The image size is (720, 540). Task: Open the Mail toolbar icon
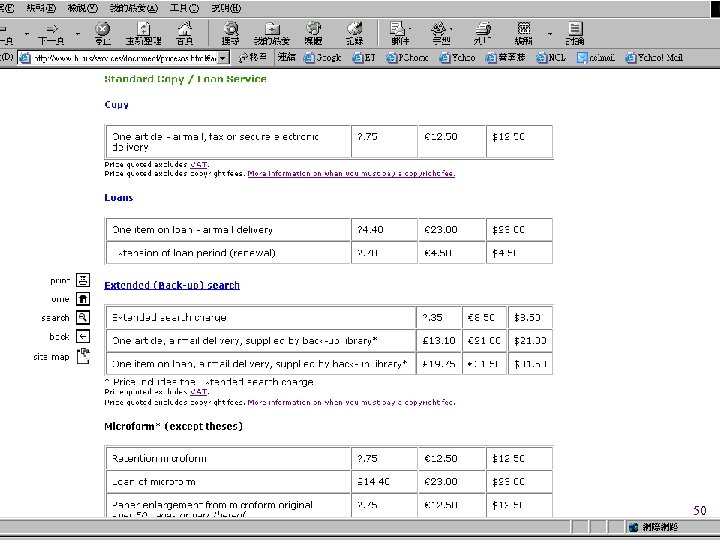[399, 34]
